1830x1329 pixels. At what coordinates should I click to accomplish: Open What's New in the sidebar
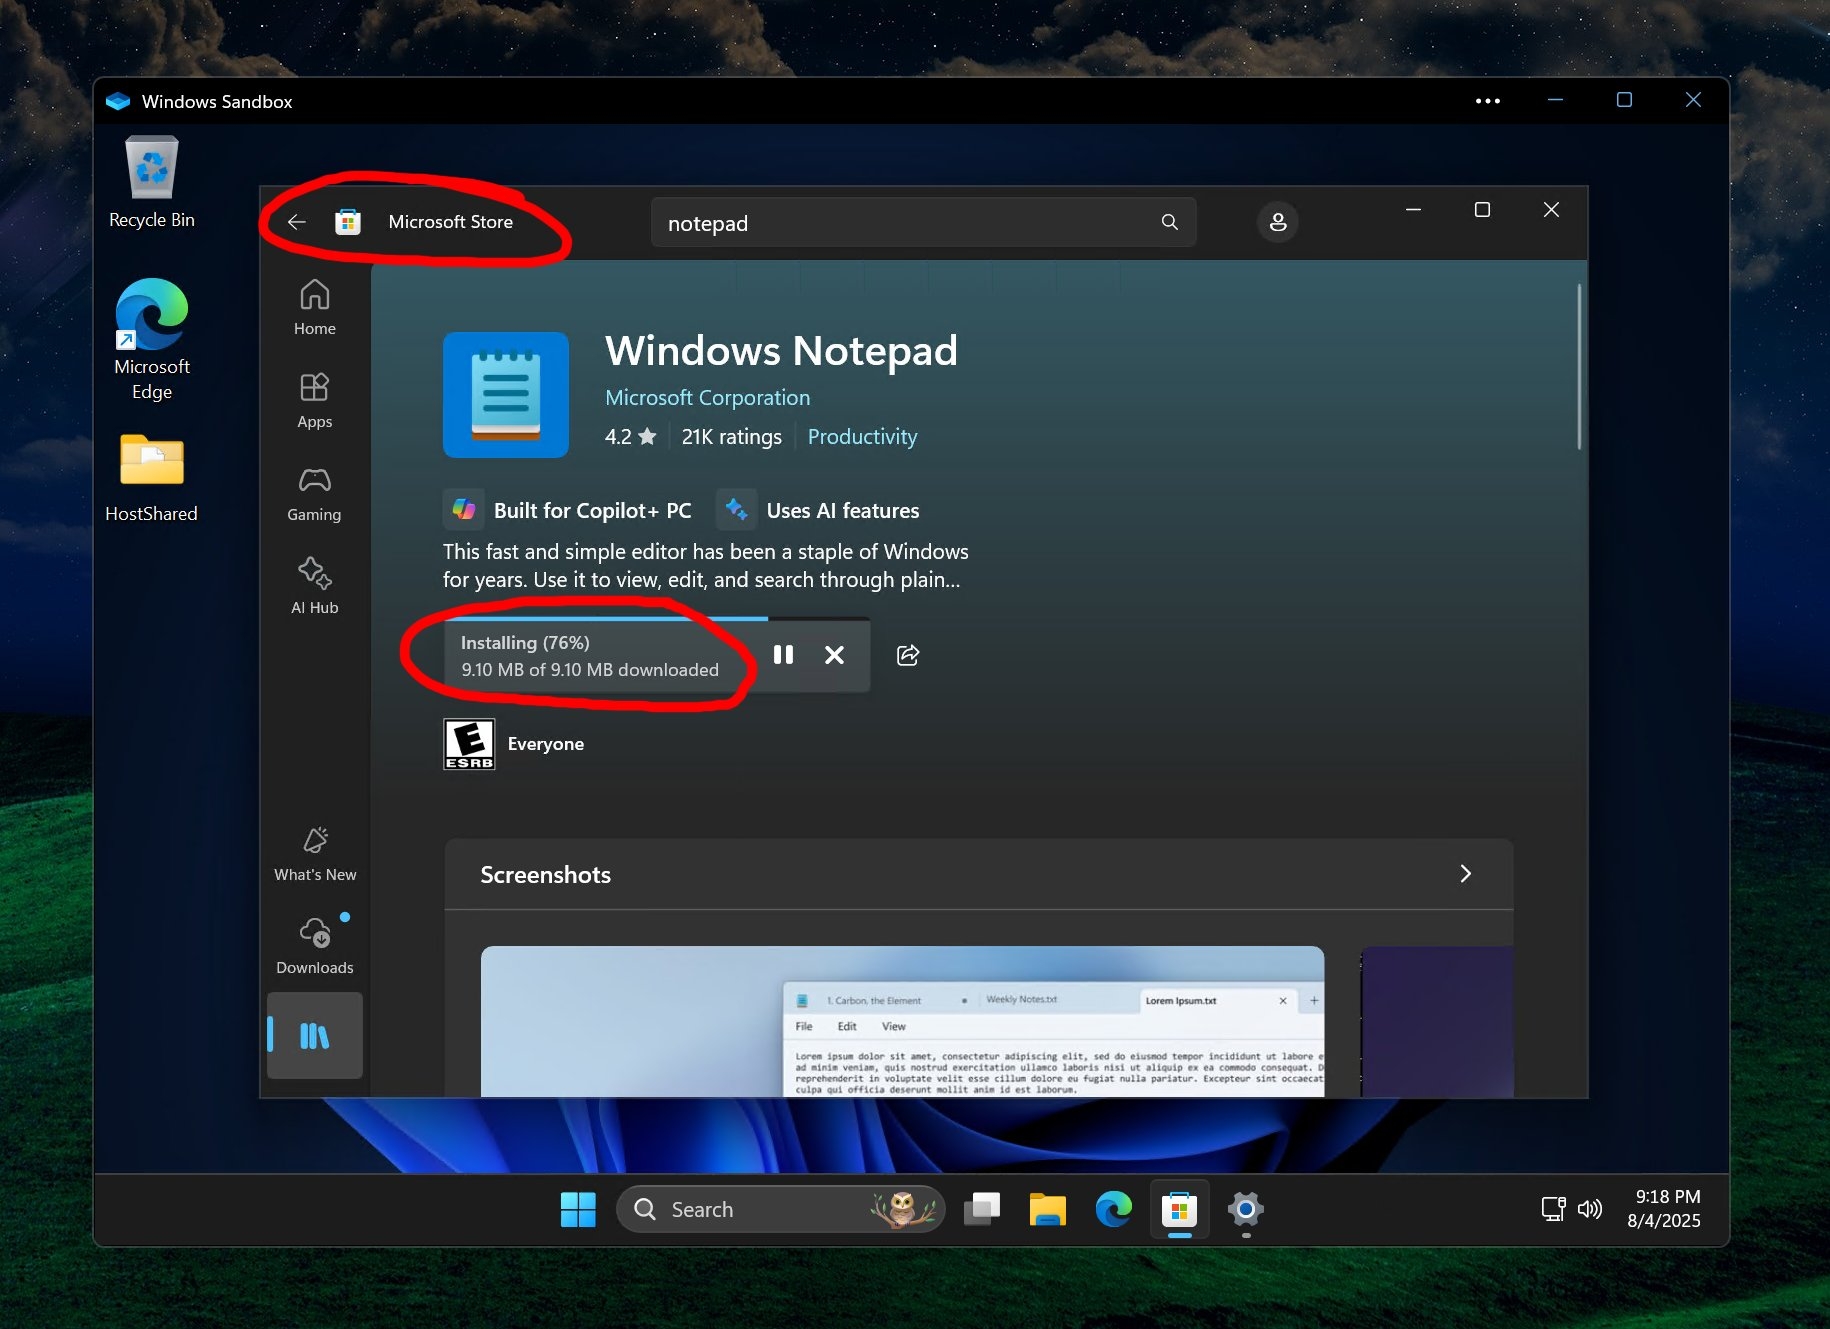click(x=315, y=853)
